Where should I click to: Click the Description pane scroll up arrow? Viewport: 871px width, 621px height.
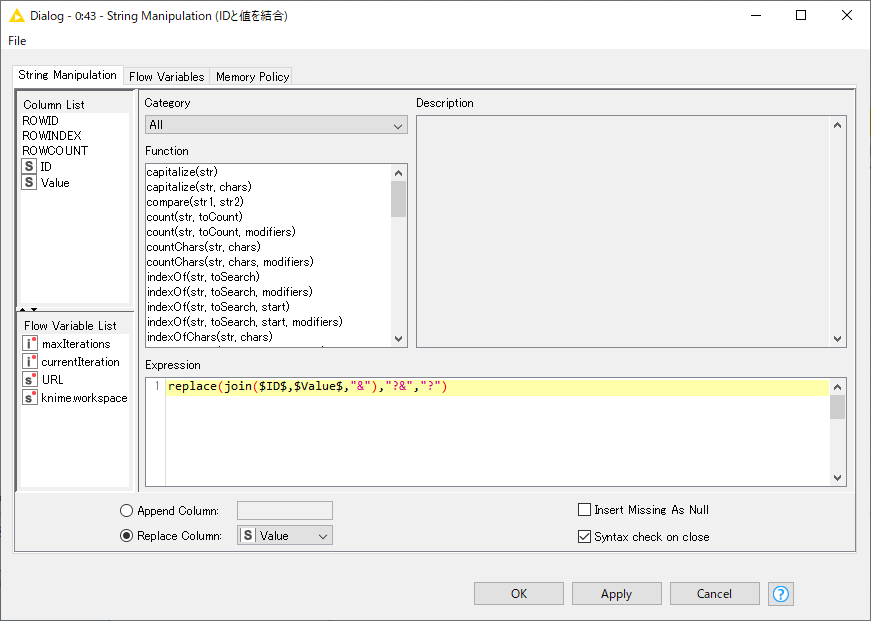coord(838,125)
